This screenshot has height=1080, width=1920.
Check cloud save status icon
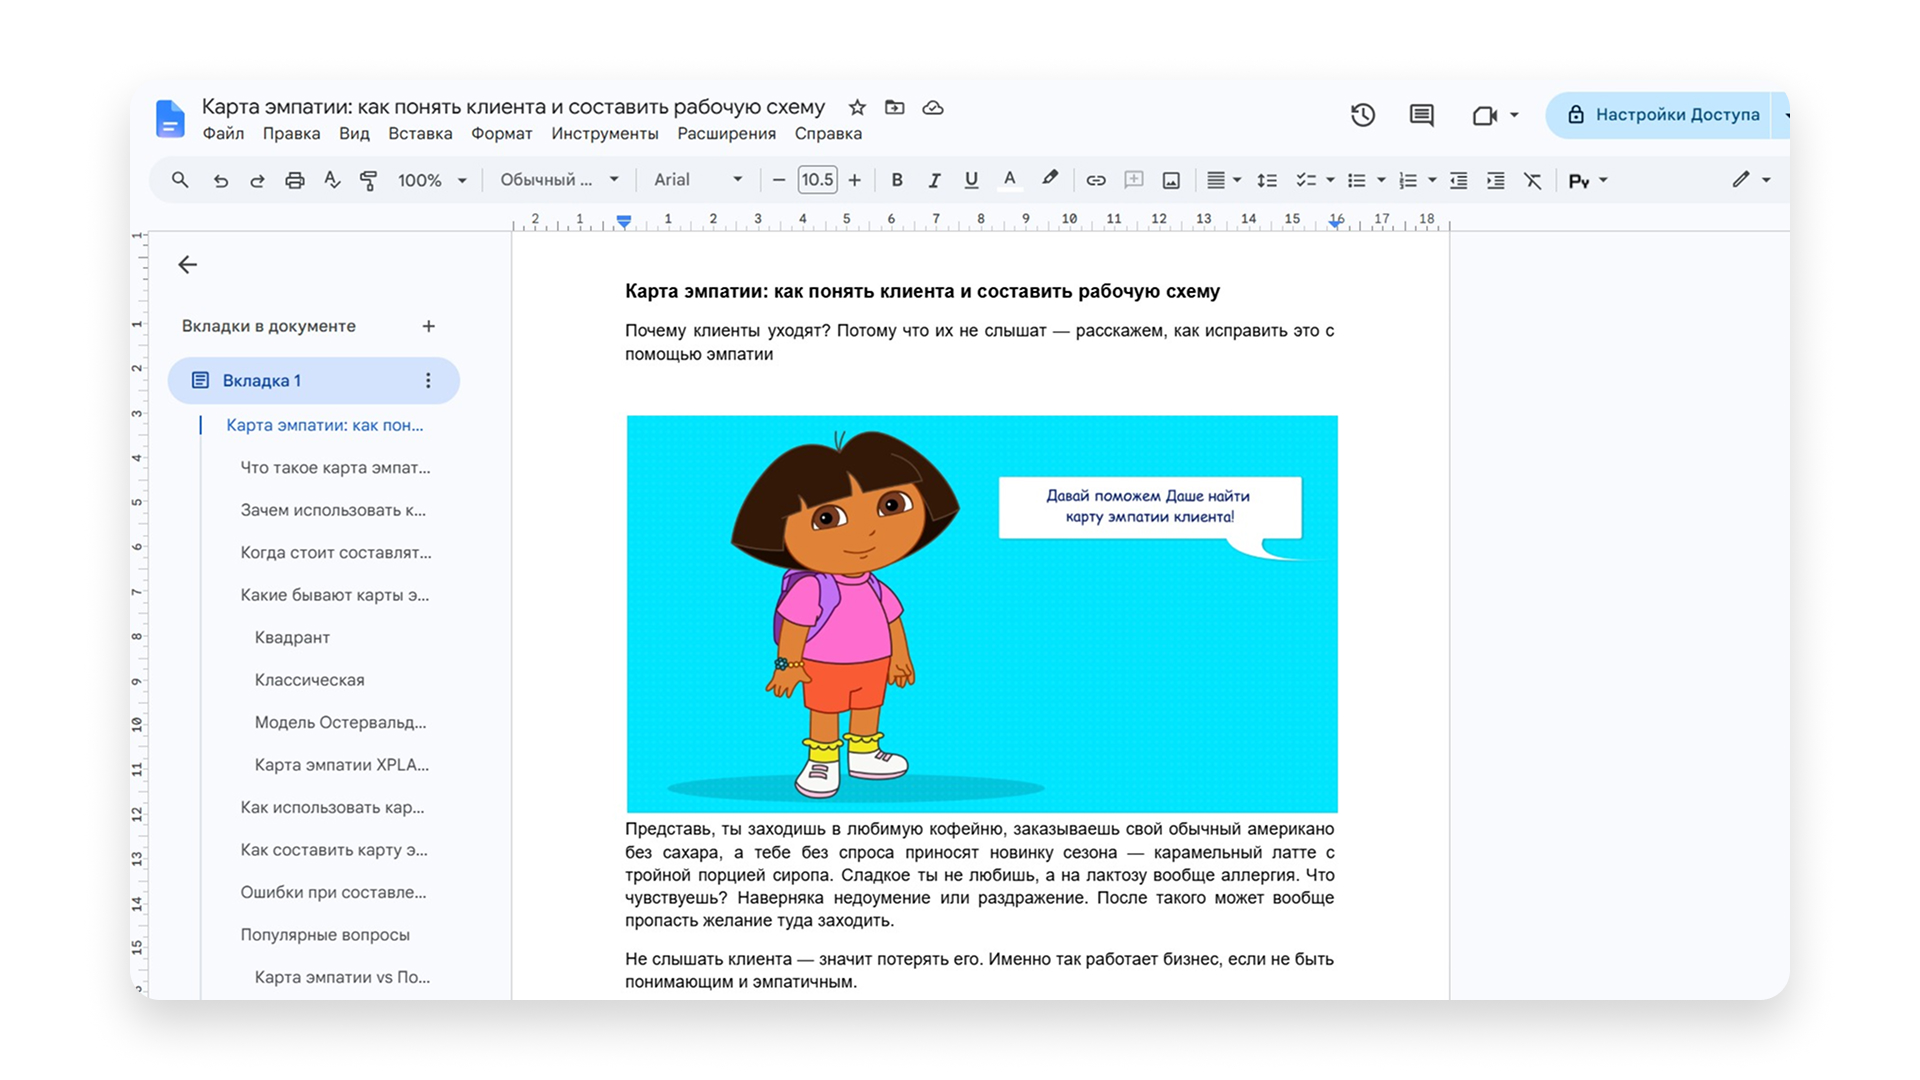point(933,107)
